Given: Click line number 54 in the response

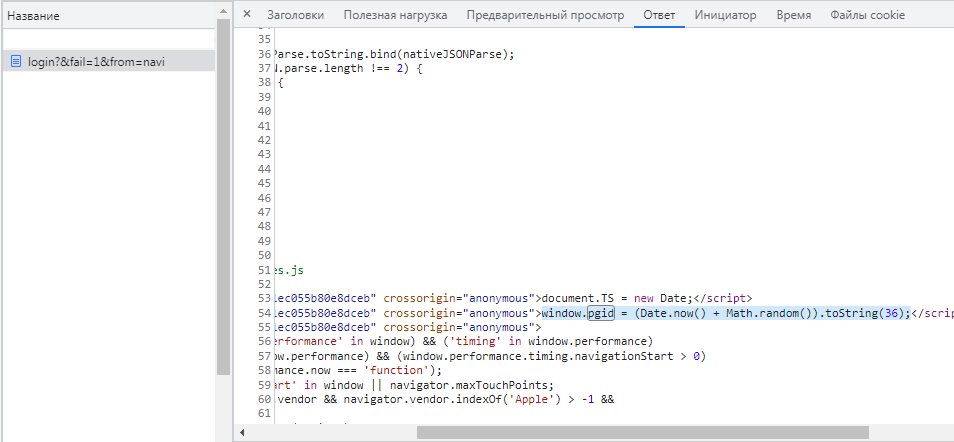Looking at the screenshot, I should pyautogui.click(x=264, y=313).
